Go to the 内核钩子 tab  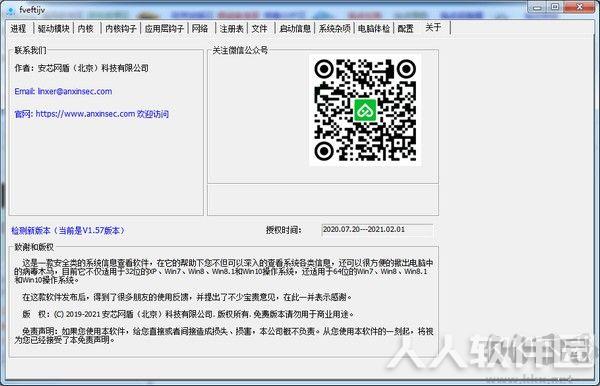point(121,29)
